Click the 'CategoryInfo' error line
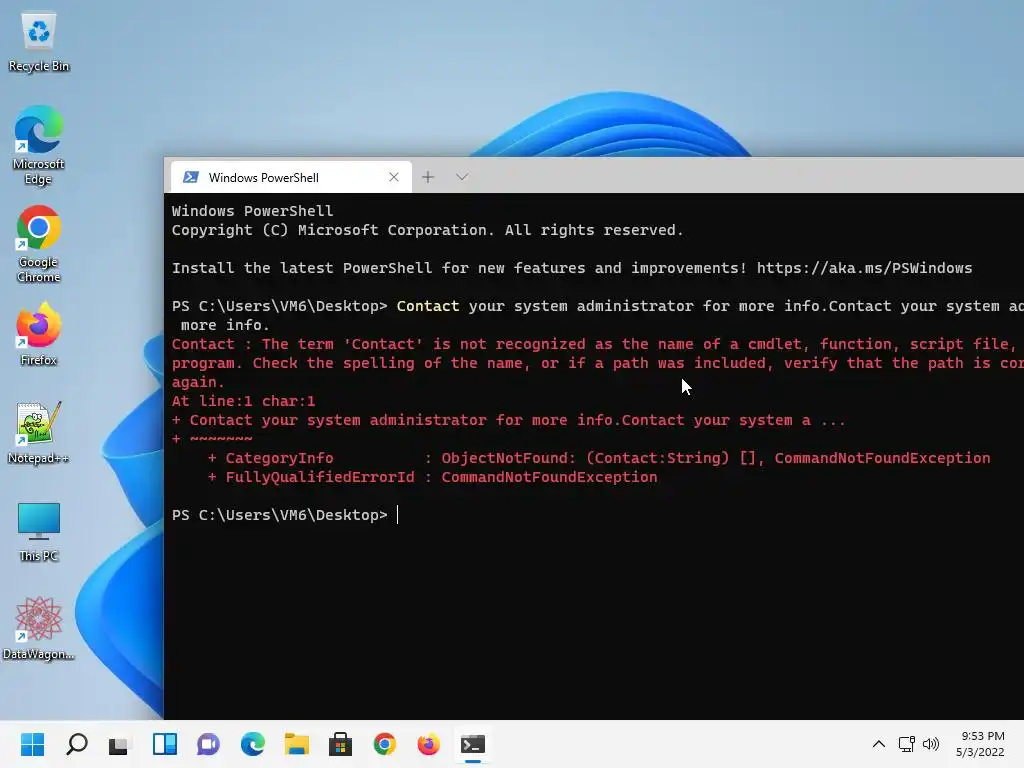1024x768 pixels. 599,458
